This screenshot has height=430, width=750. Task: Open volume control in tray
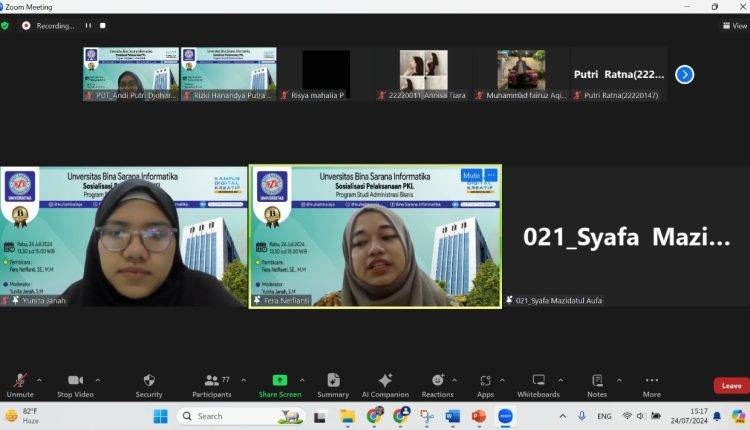pyautogui.click(x=641, y=416)
